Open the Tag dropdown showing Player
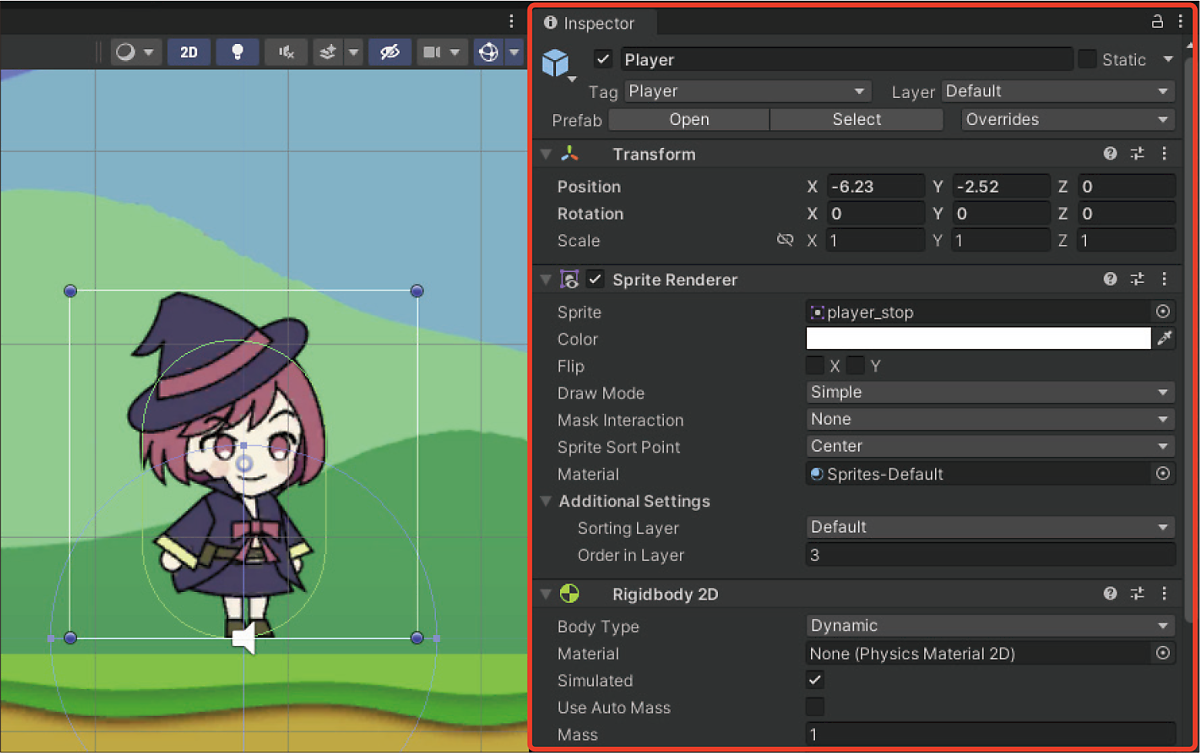This screenshot has height=753, width=1200. point(748,91)
